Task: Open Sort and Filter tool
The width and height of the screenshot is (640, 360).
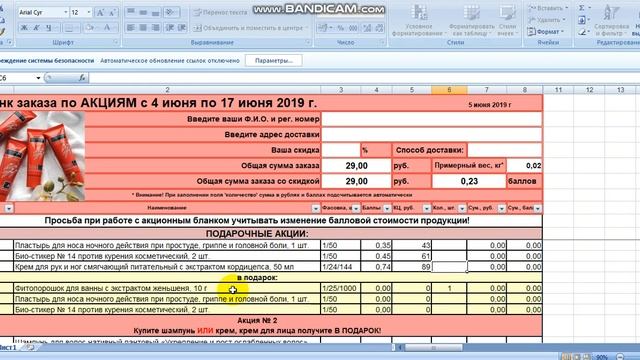Action: tap(611, 20)
